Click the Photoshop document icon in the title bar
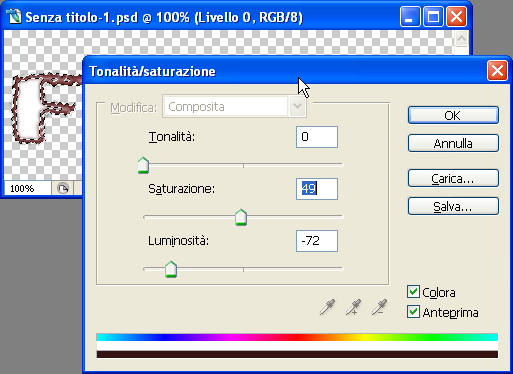Image resolution: width=513 pixels, height=374 pixels. [14, 17]
